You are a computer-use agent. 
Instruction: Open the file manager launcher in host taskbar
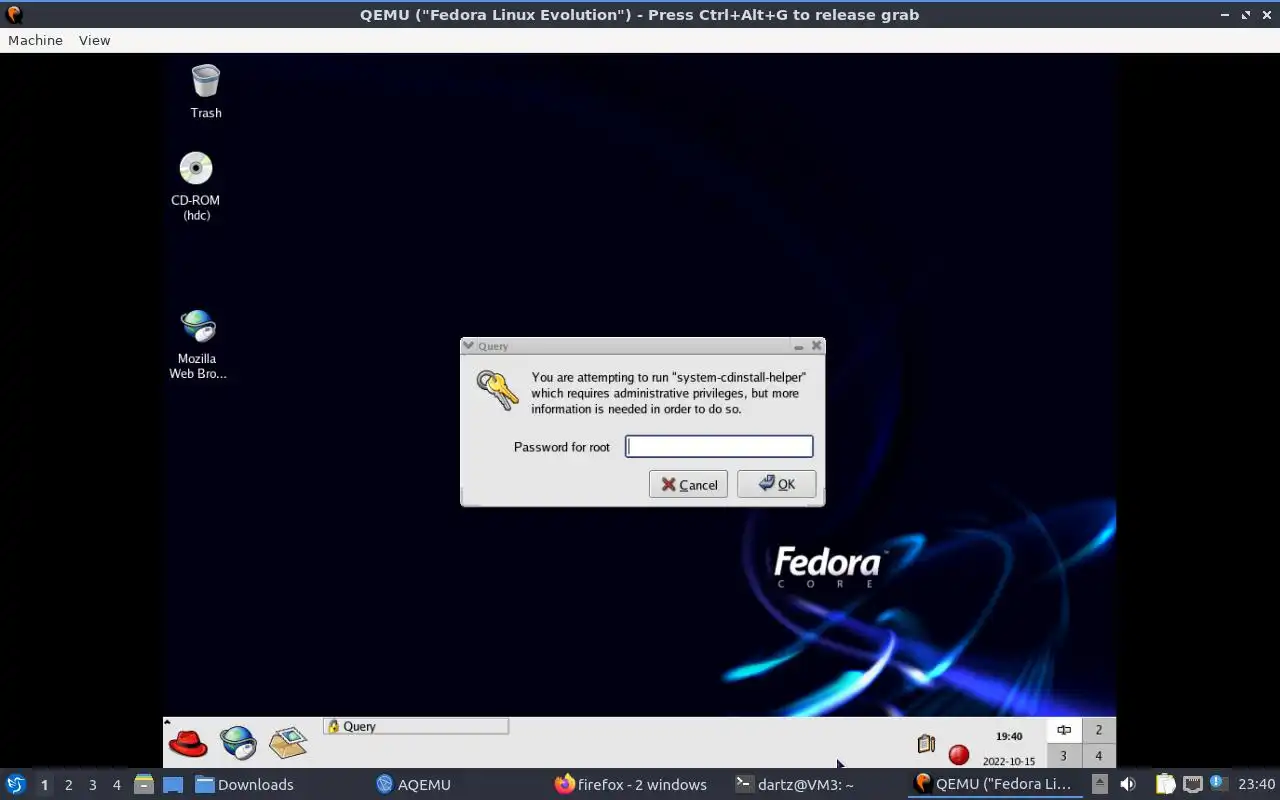[143, 785]
